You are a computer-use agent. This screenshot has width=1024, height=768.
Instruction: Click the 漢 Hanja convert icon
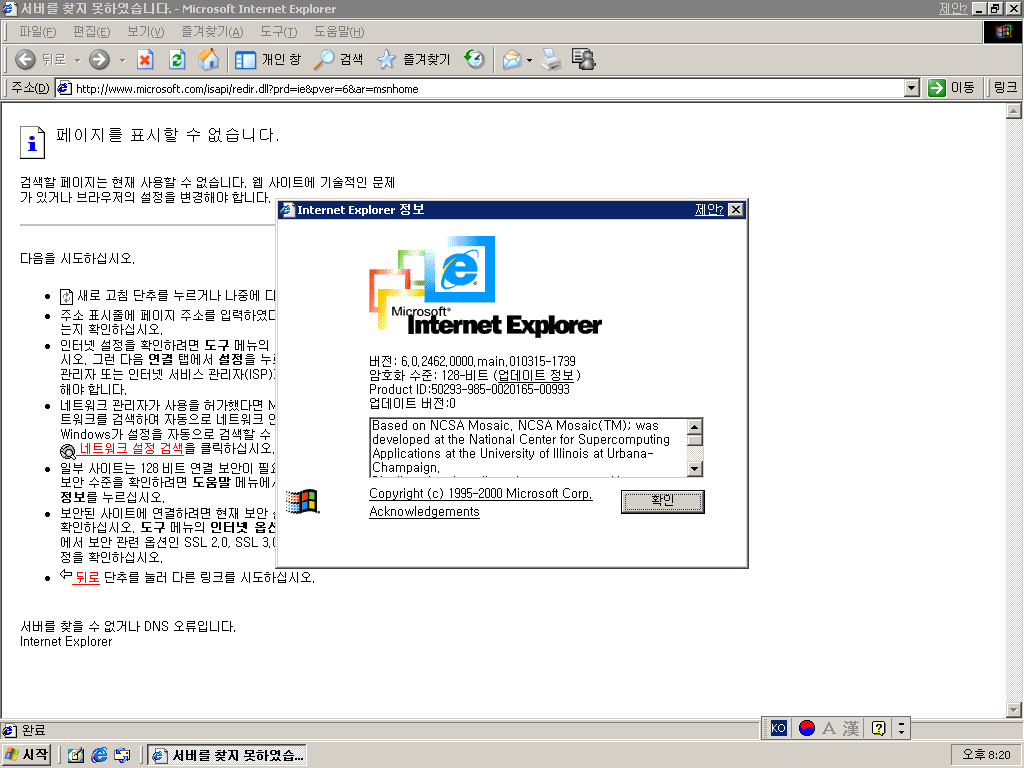point(851,728)
